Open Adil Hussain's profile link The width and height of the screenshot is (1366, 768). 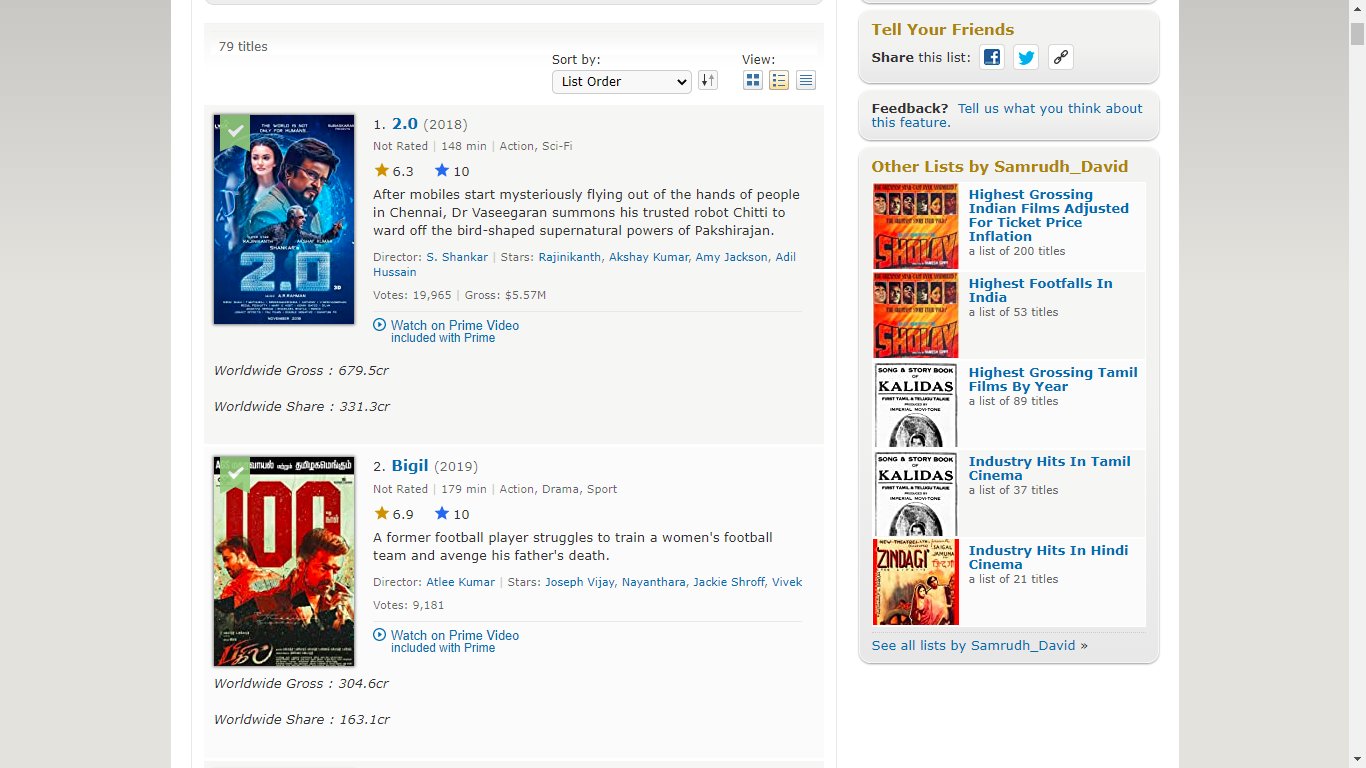(585, 264)
